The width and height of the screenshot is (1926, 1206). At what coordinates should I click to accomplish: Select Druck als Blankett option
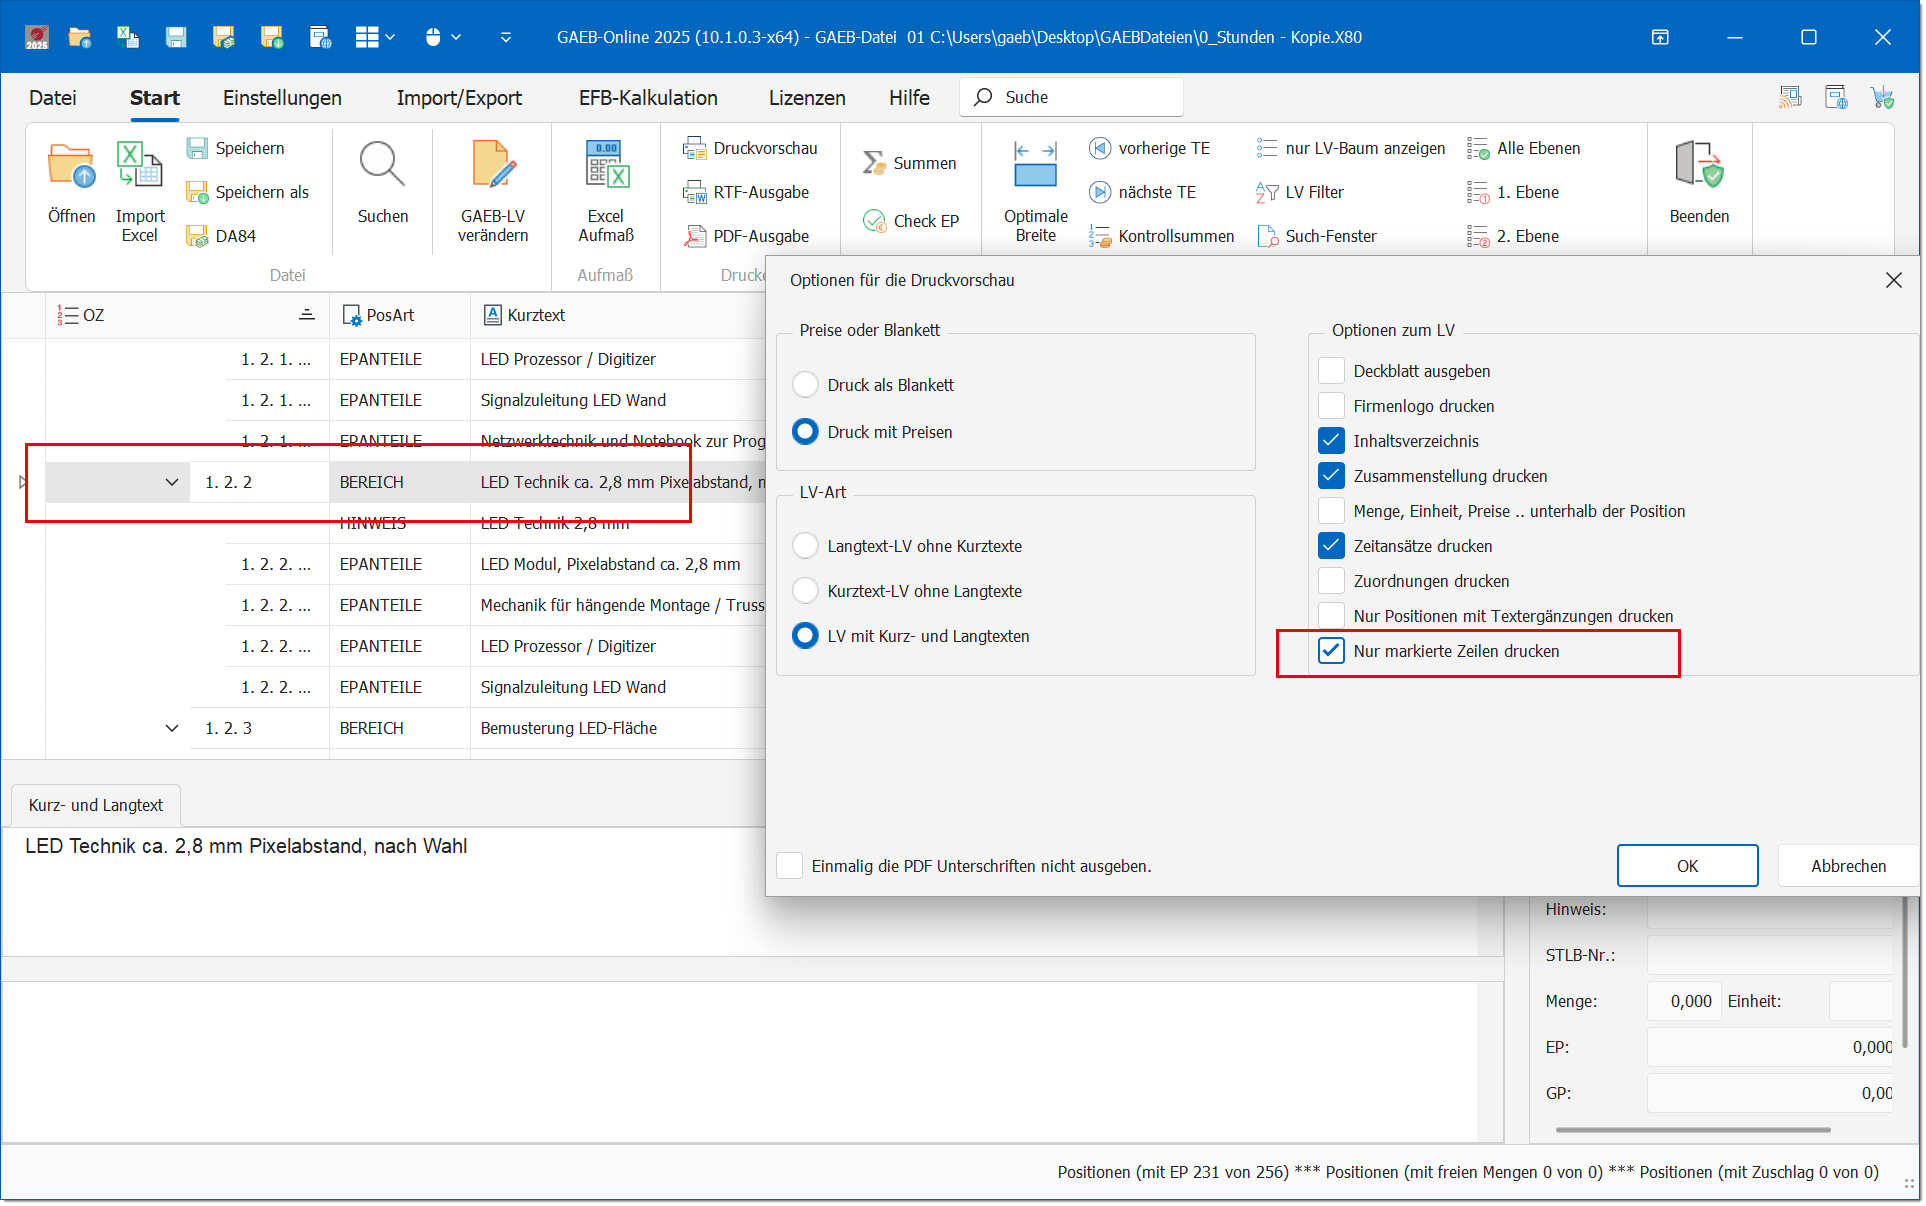click(x=805, y=385)
